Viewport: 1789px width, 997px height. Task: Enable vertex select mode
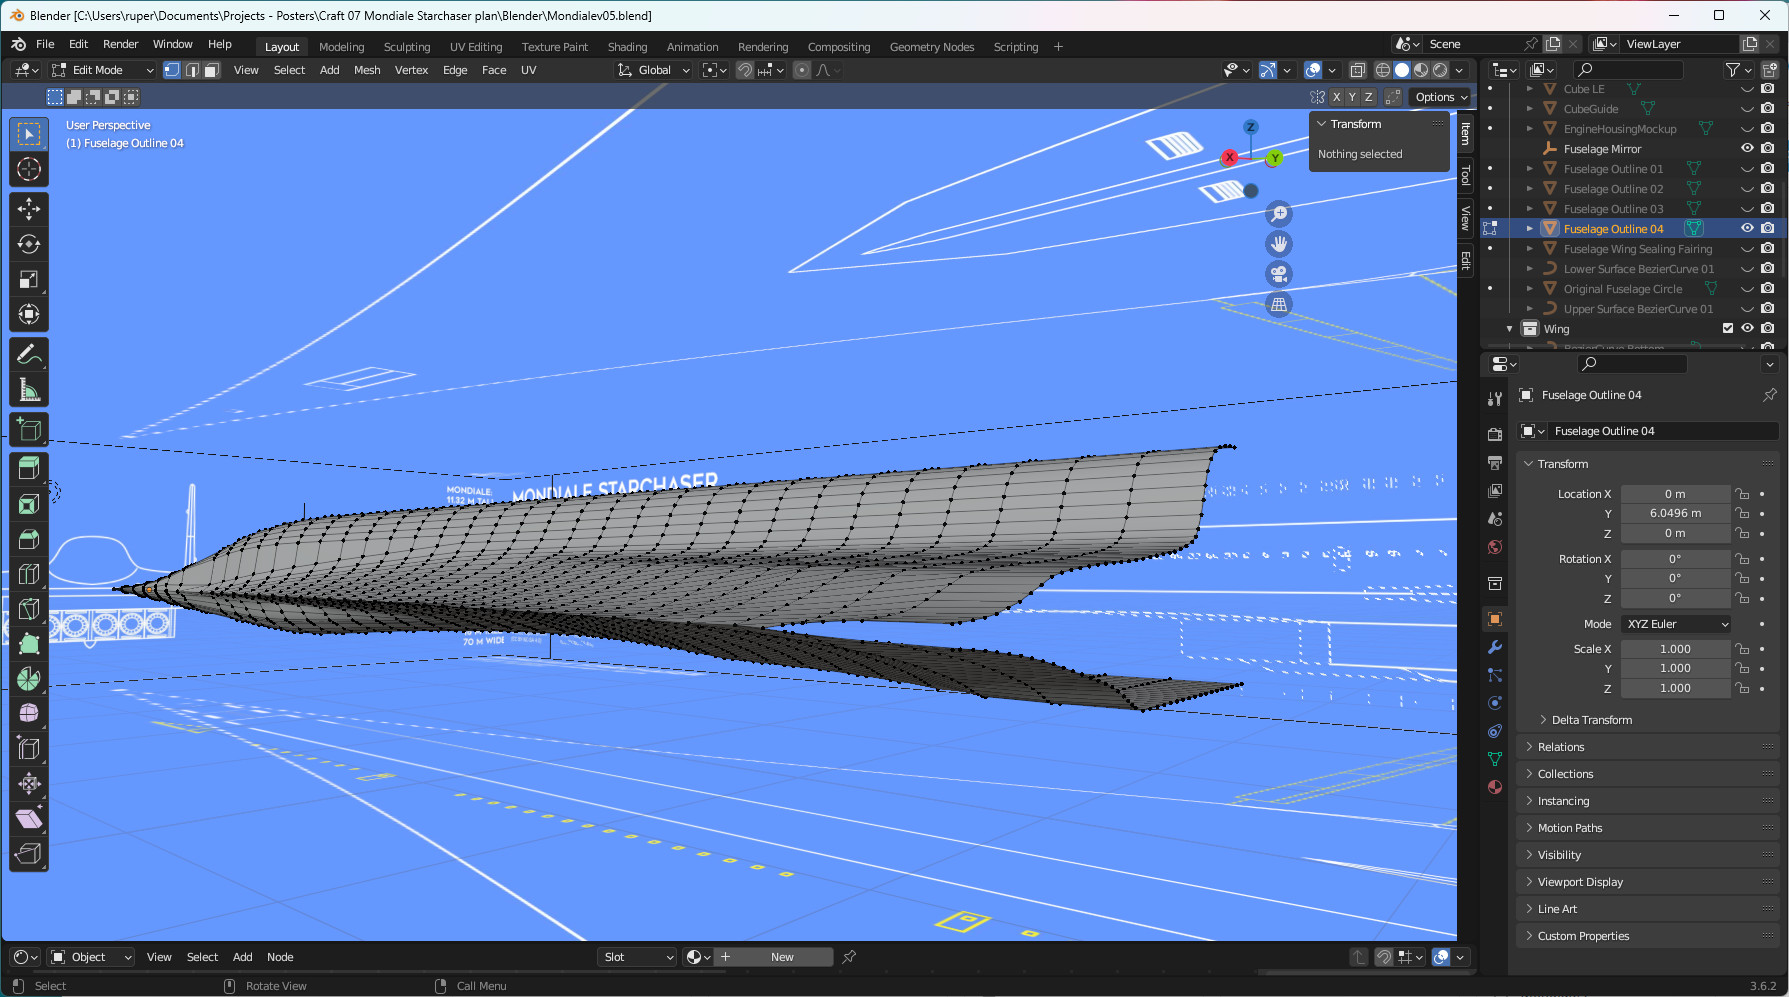pyautogui.click(x=172, y=70)
